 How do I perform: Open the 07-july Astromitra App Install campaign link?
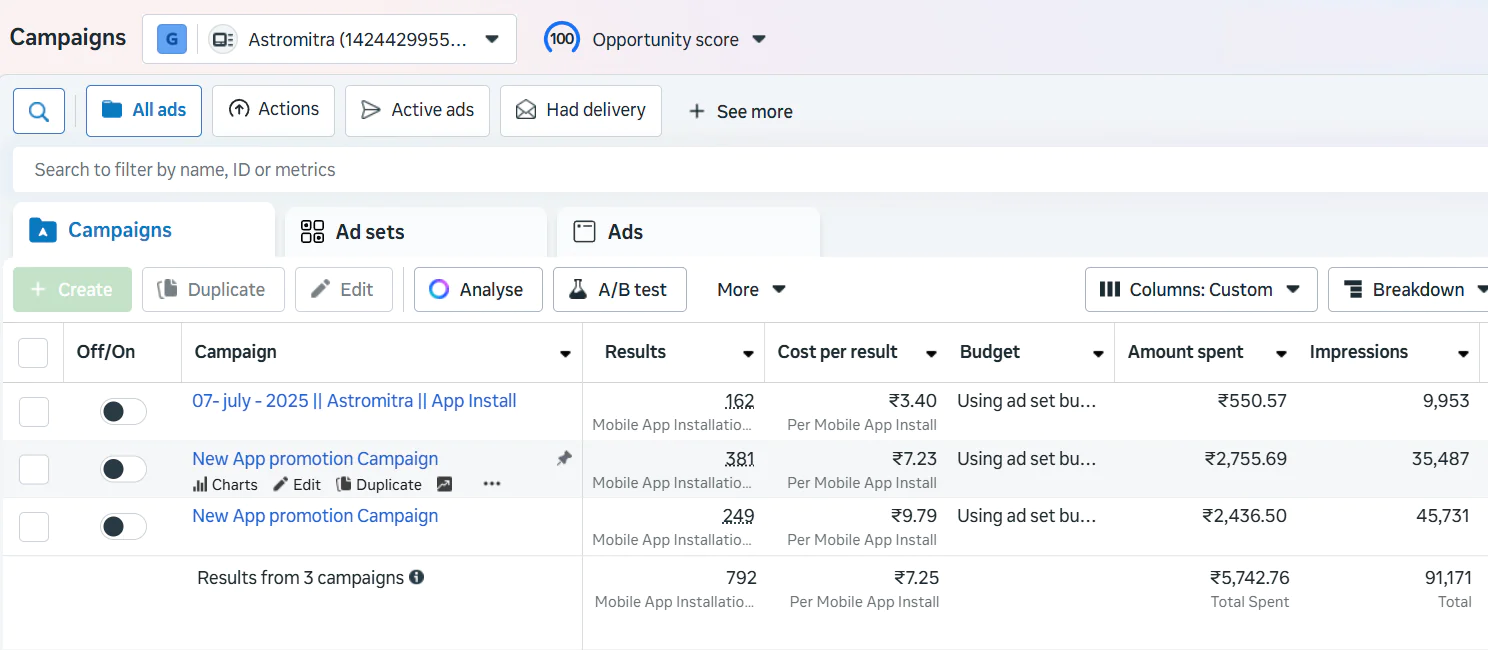pyautogui.click(x=354, y=401)
